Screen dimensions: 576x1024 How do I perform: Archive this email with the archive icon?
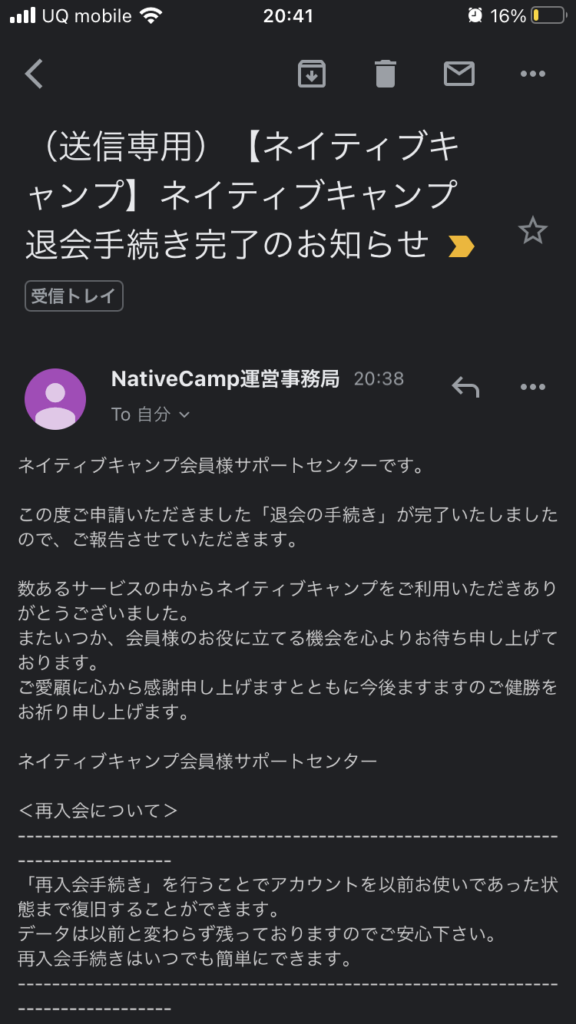312,73
